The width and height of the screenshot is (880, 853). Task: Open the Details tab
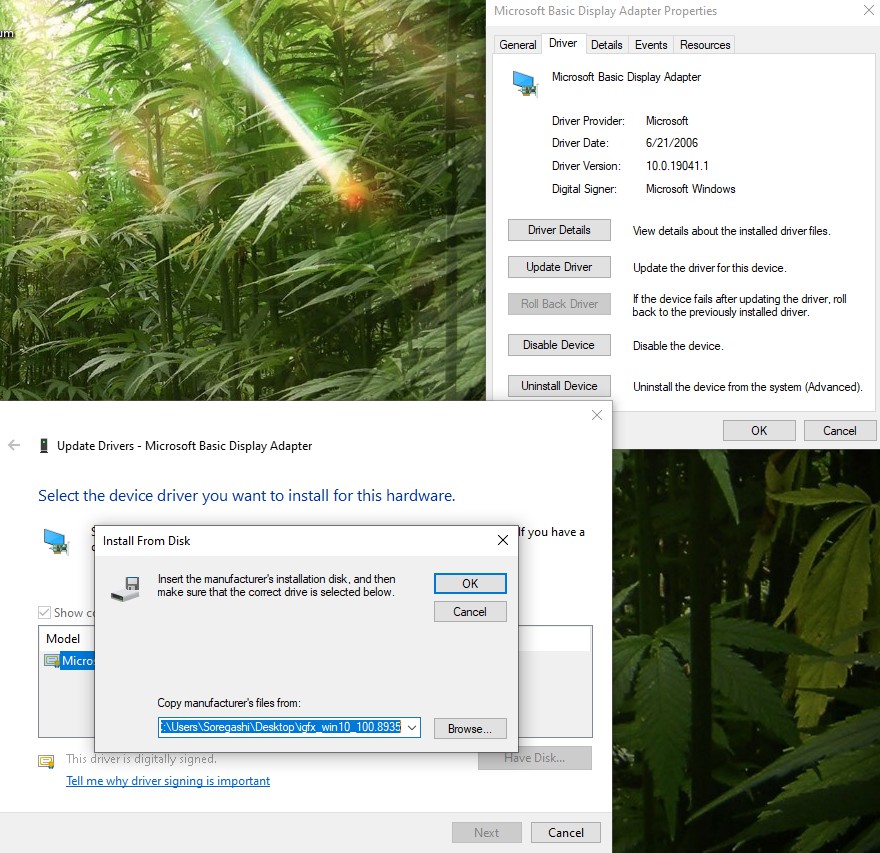(x=607, y=45)
